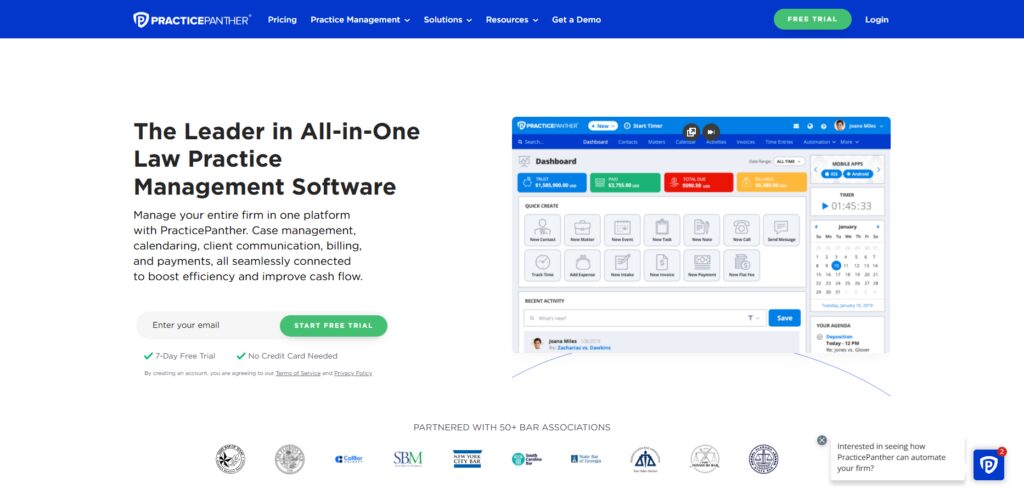Click the blue Save button

[784, 318]
